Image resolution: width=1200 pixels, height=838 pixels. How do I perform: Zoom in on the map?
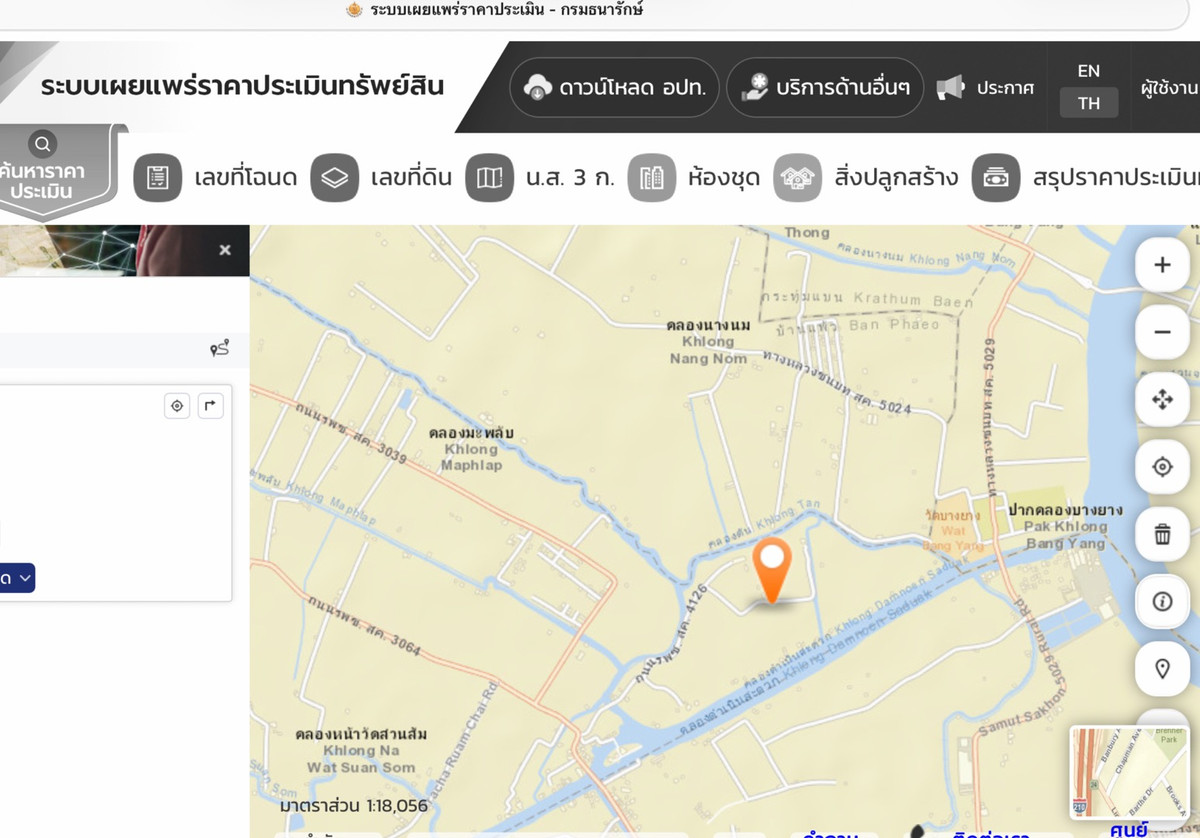pyautogui.click(x=1162, y=265)
